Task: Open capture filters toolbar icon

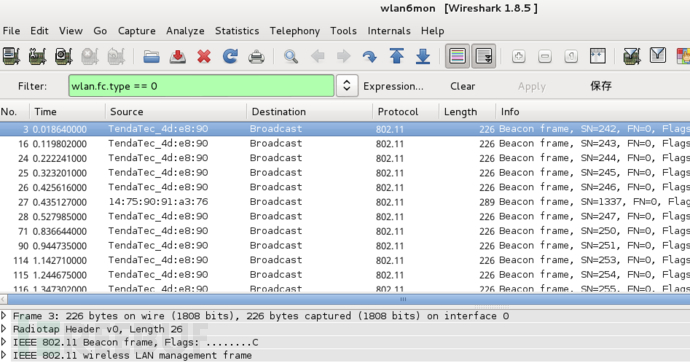Action: pyautogui.click(x=631, y=56)
